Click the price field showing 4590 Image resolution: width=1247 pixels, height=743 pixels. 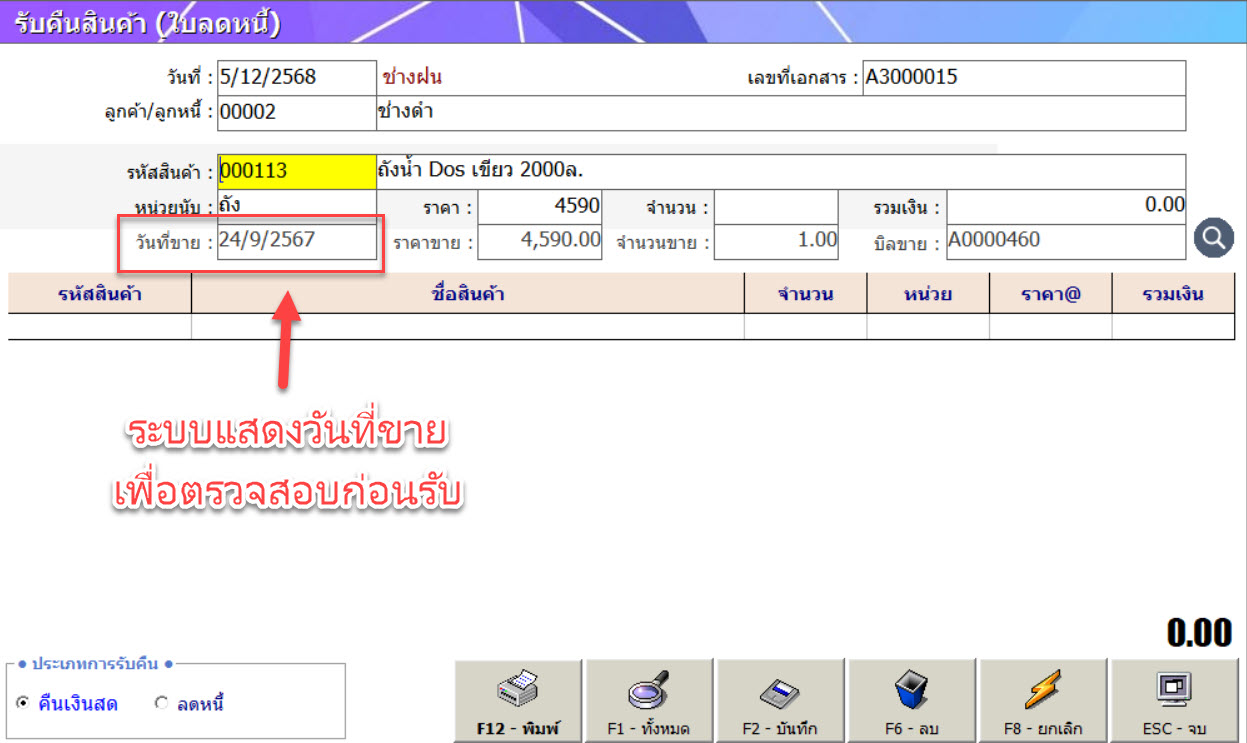pyautogui.click(x=540, y=208)
